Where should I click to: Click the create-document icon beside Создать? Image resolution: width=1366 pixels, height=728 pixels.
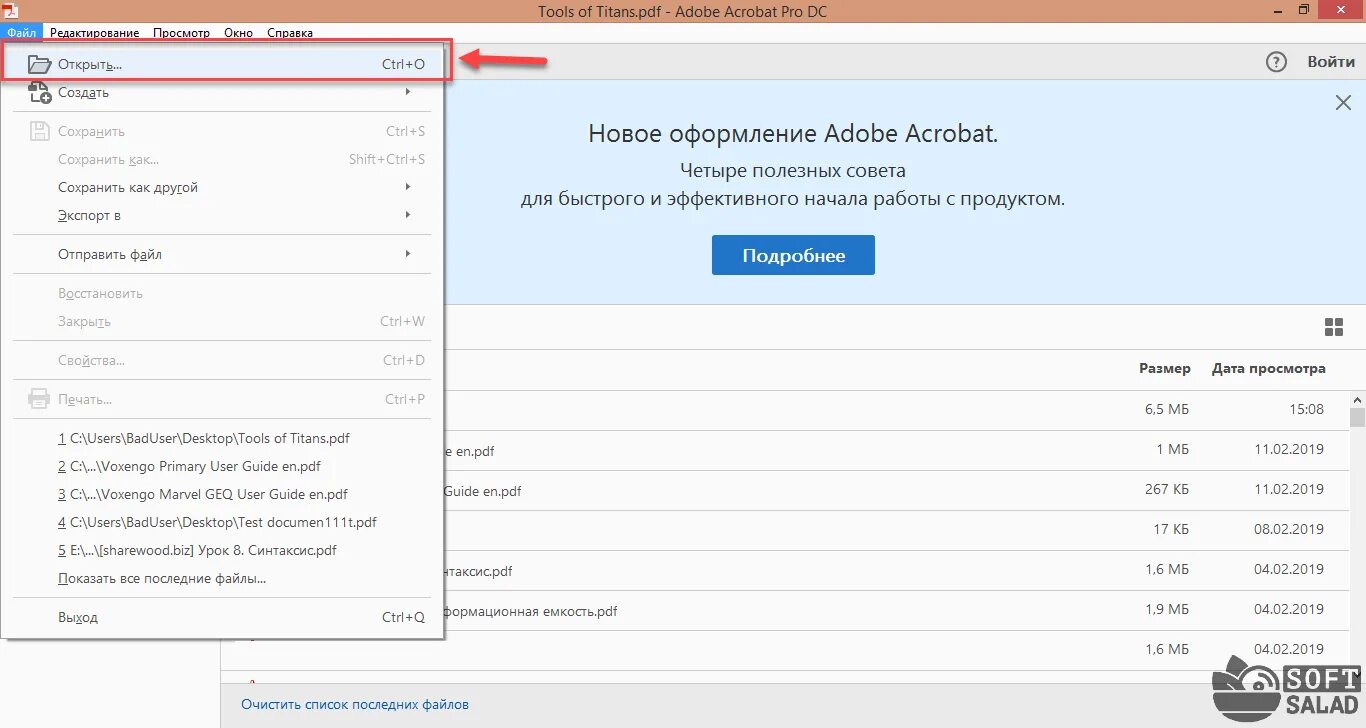point(39,92)
